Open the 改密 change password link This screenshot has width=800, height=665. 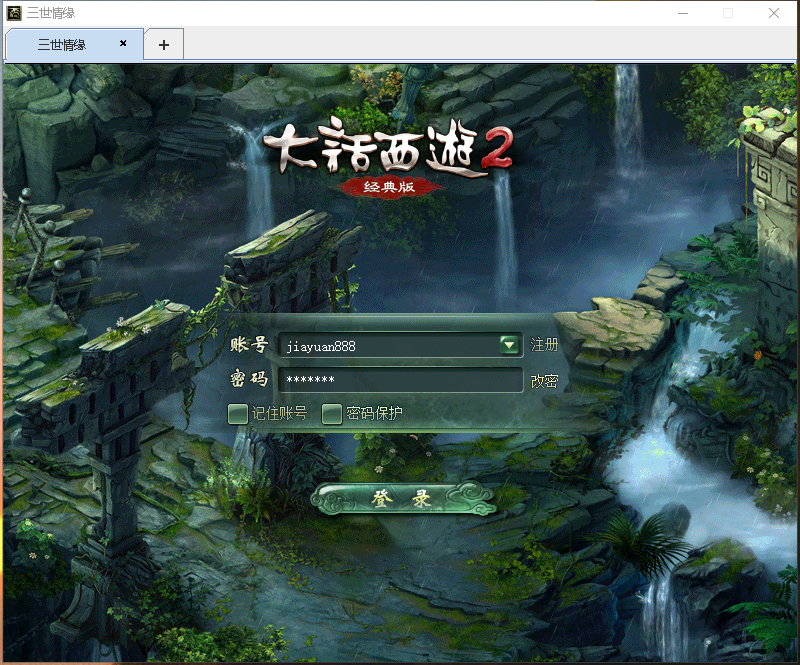[x=544, y=381]
